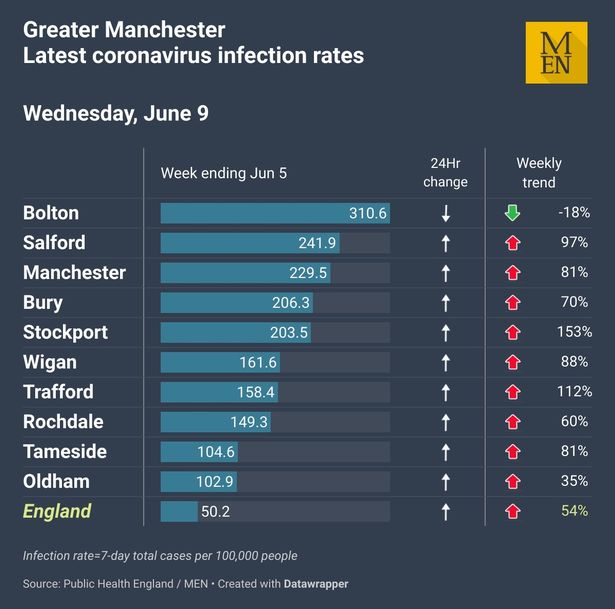The width and height of the screenshot is (615, 609).
Task: Click the highlighted England row label
Action: [x=57, y=511]
